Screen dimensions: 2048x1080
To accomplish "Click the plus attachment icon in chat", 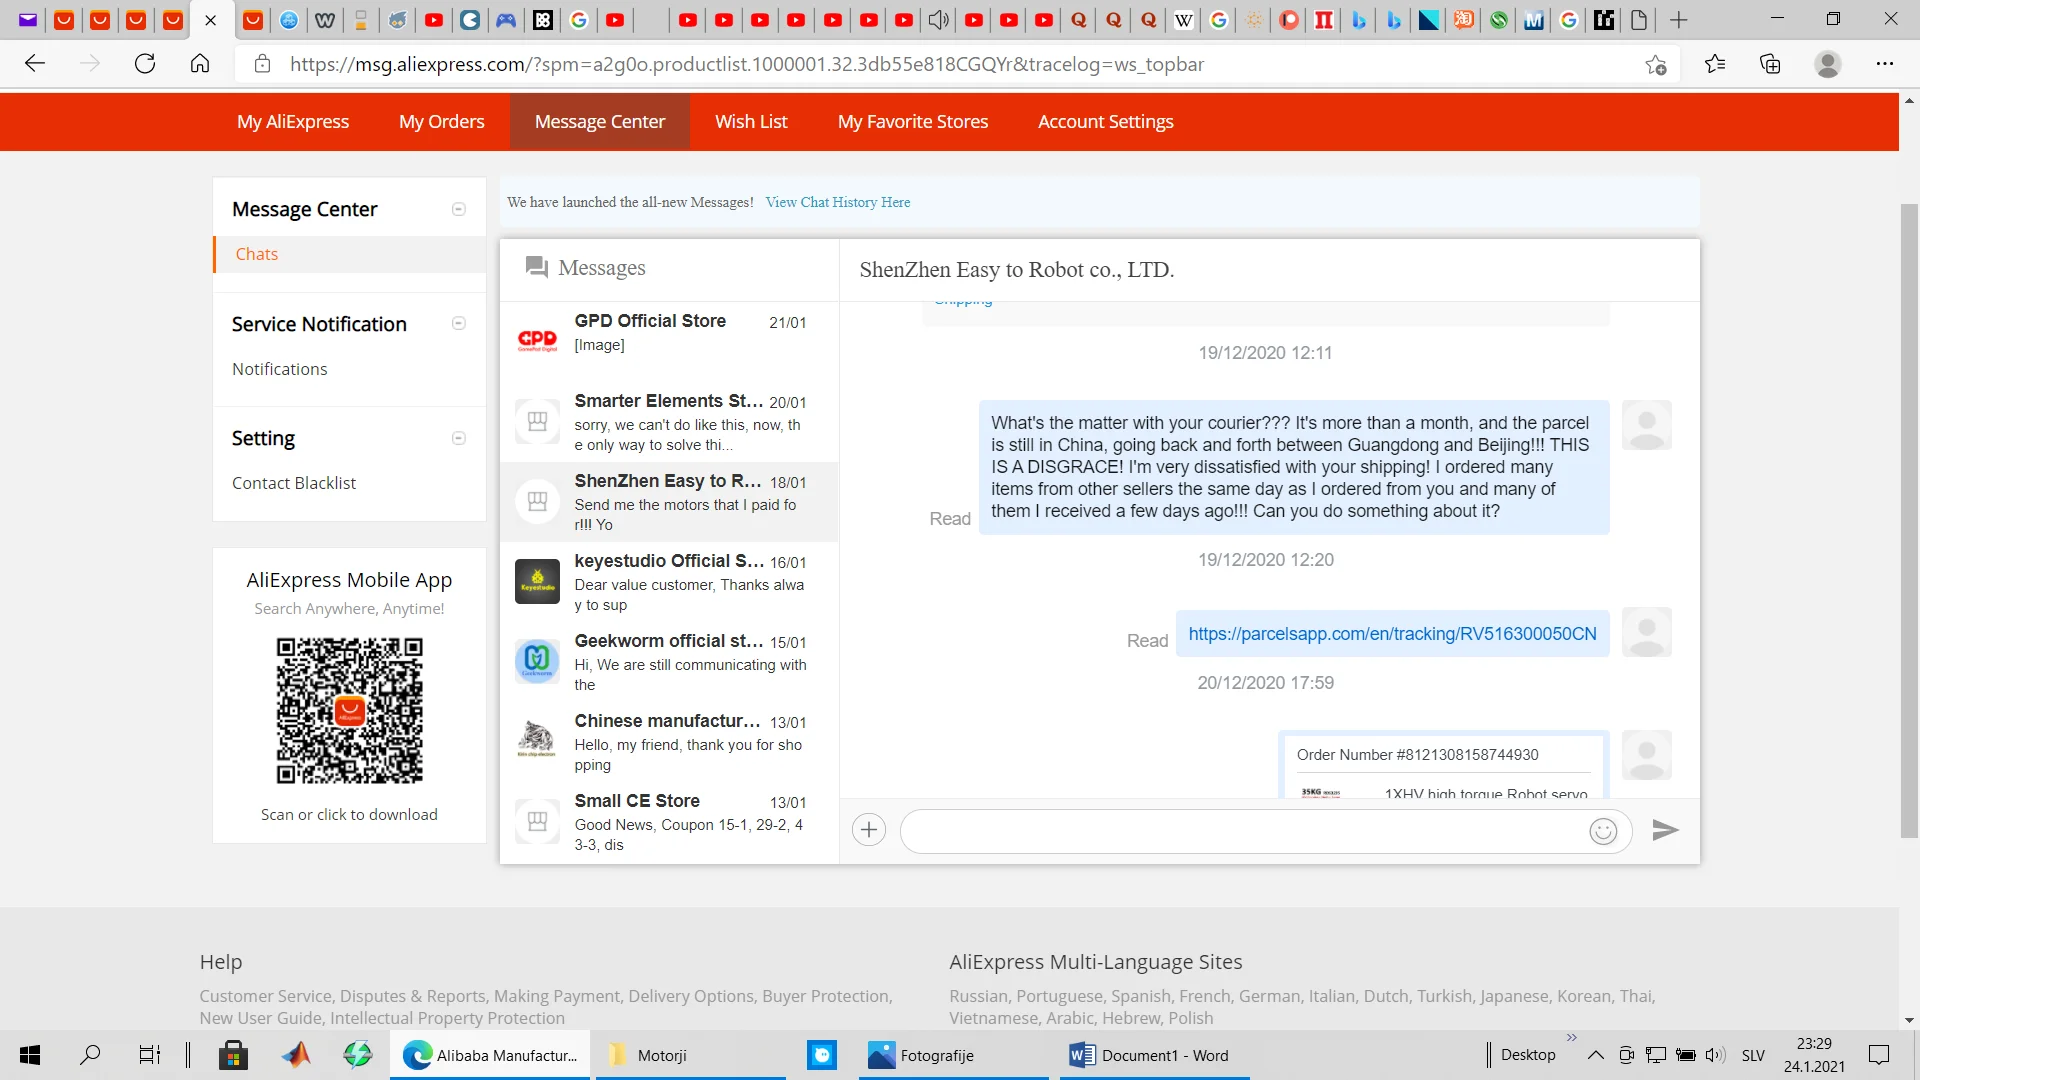I will coord(869,830).
